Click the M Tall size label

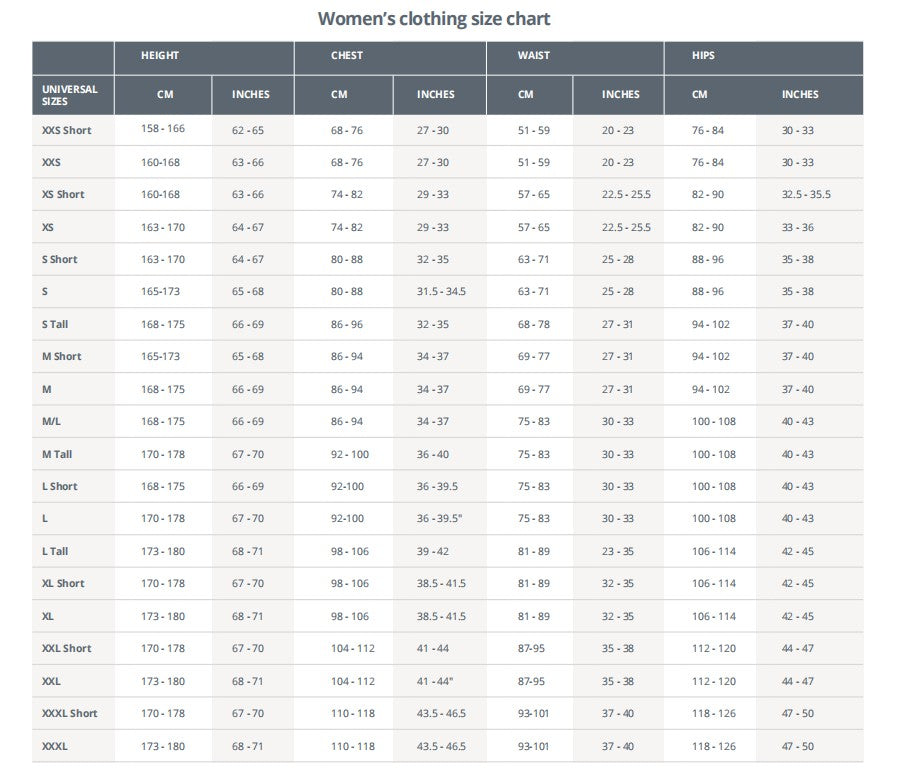[57, 454]
